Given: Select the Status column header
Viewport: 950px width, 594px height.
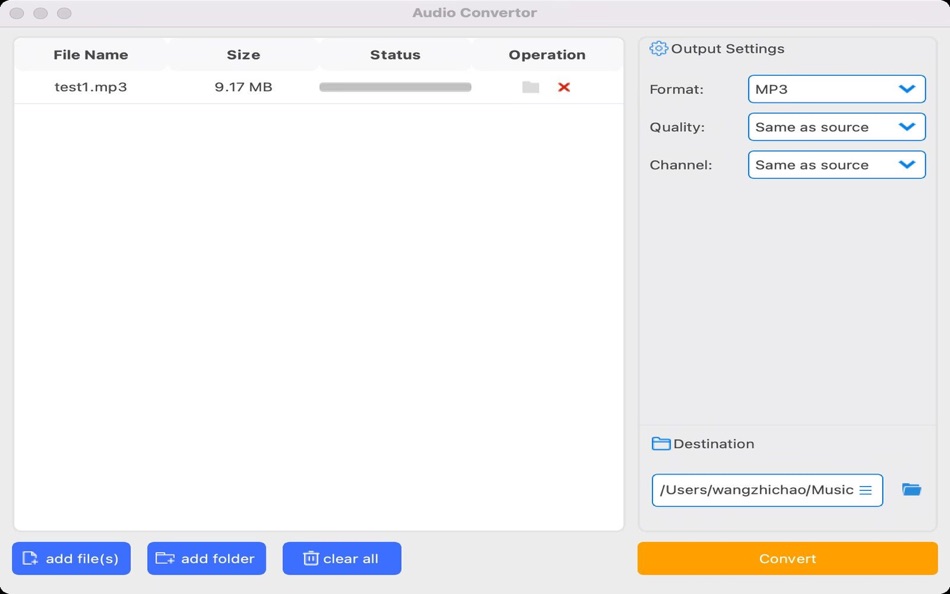Looking at the screenshot, I should pos(397,55).
